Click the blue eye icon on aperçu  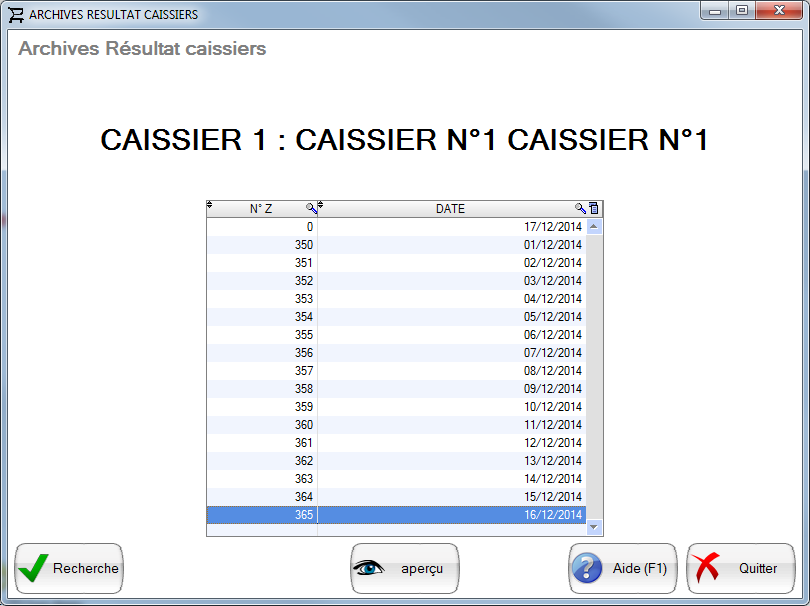(371, 568)
